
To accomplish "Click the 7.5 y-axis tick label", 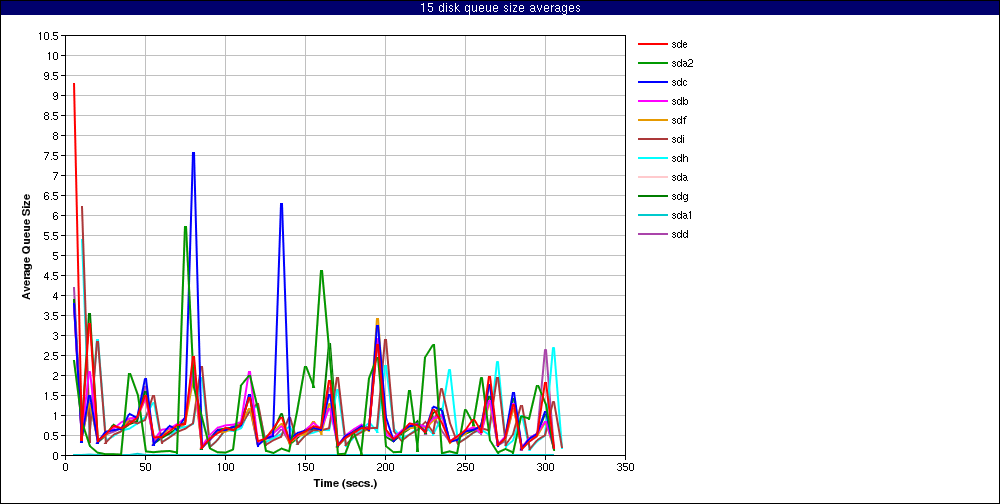I will tap(52, 156).
